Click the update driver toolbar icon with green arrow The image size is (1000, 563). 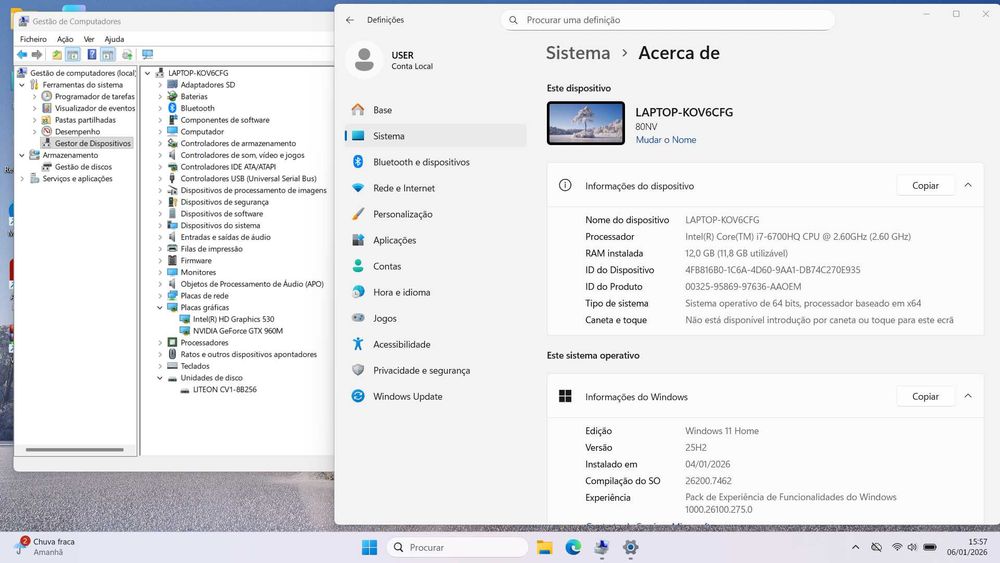[x=127, y=55]
